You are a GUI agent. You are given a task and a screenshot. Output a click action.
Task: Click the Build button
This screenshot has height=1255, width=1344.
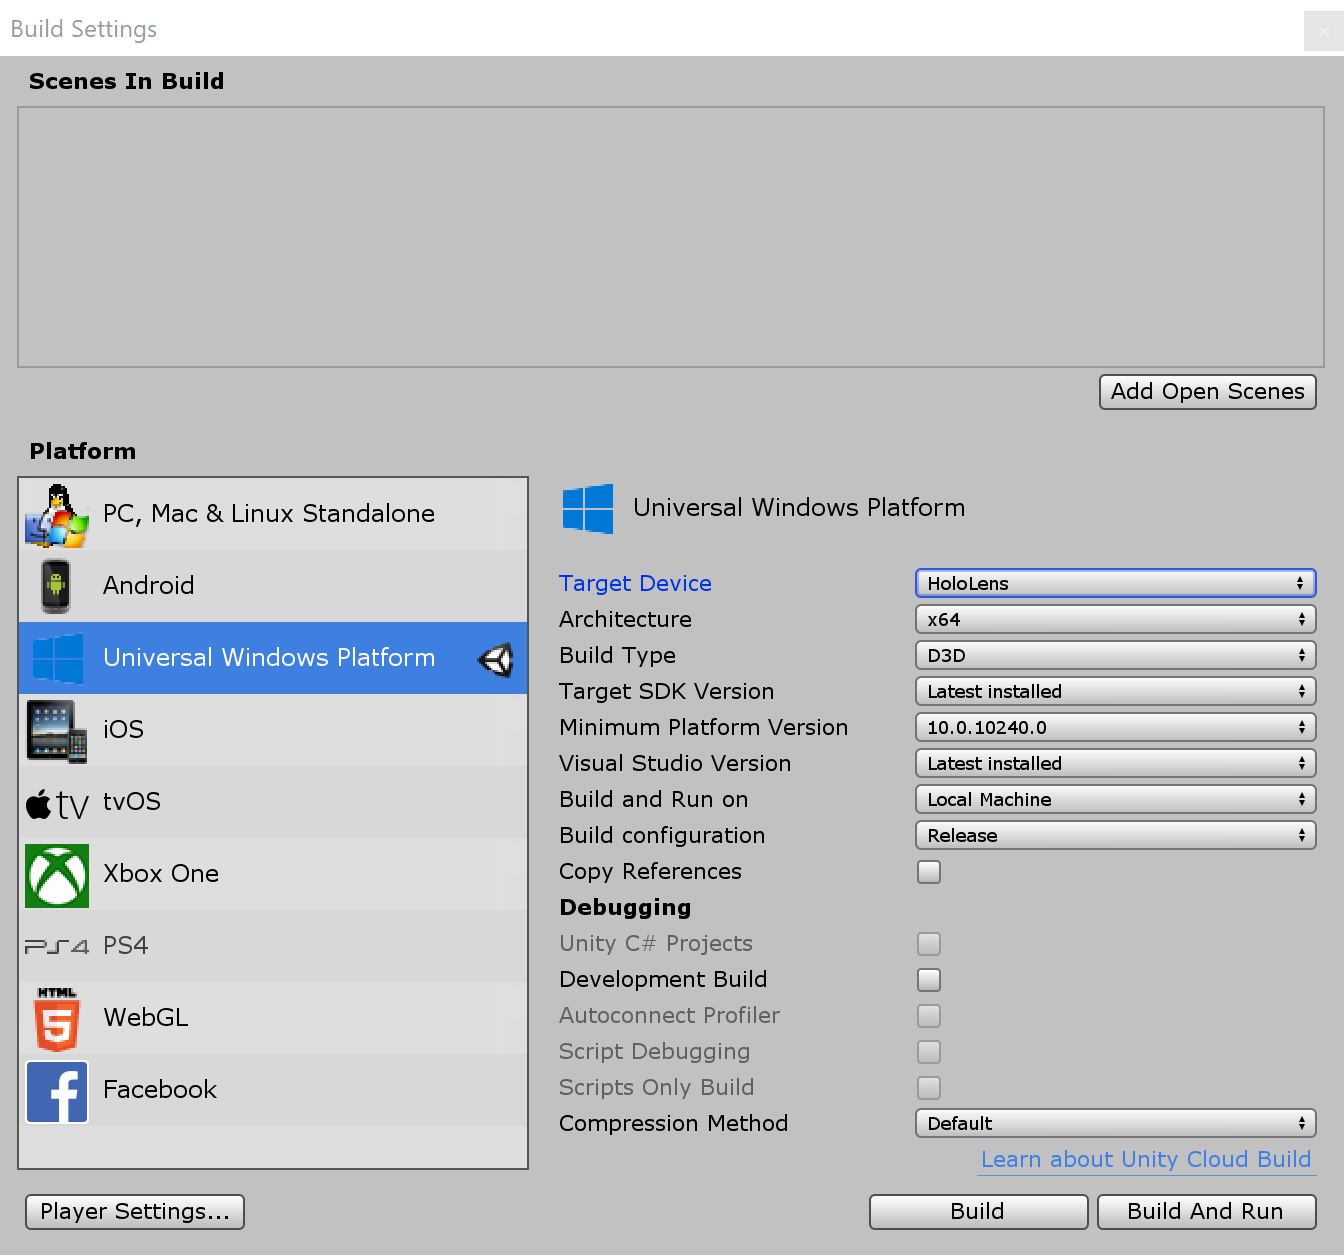click(978, 1212)
